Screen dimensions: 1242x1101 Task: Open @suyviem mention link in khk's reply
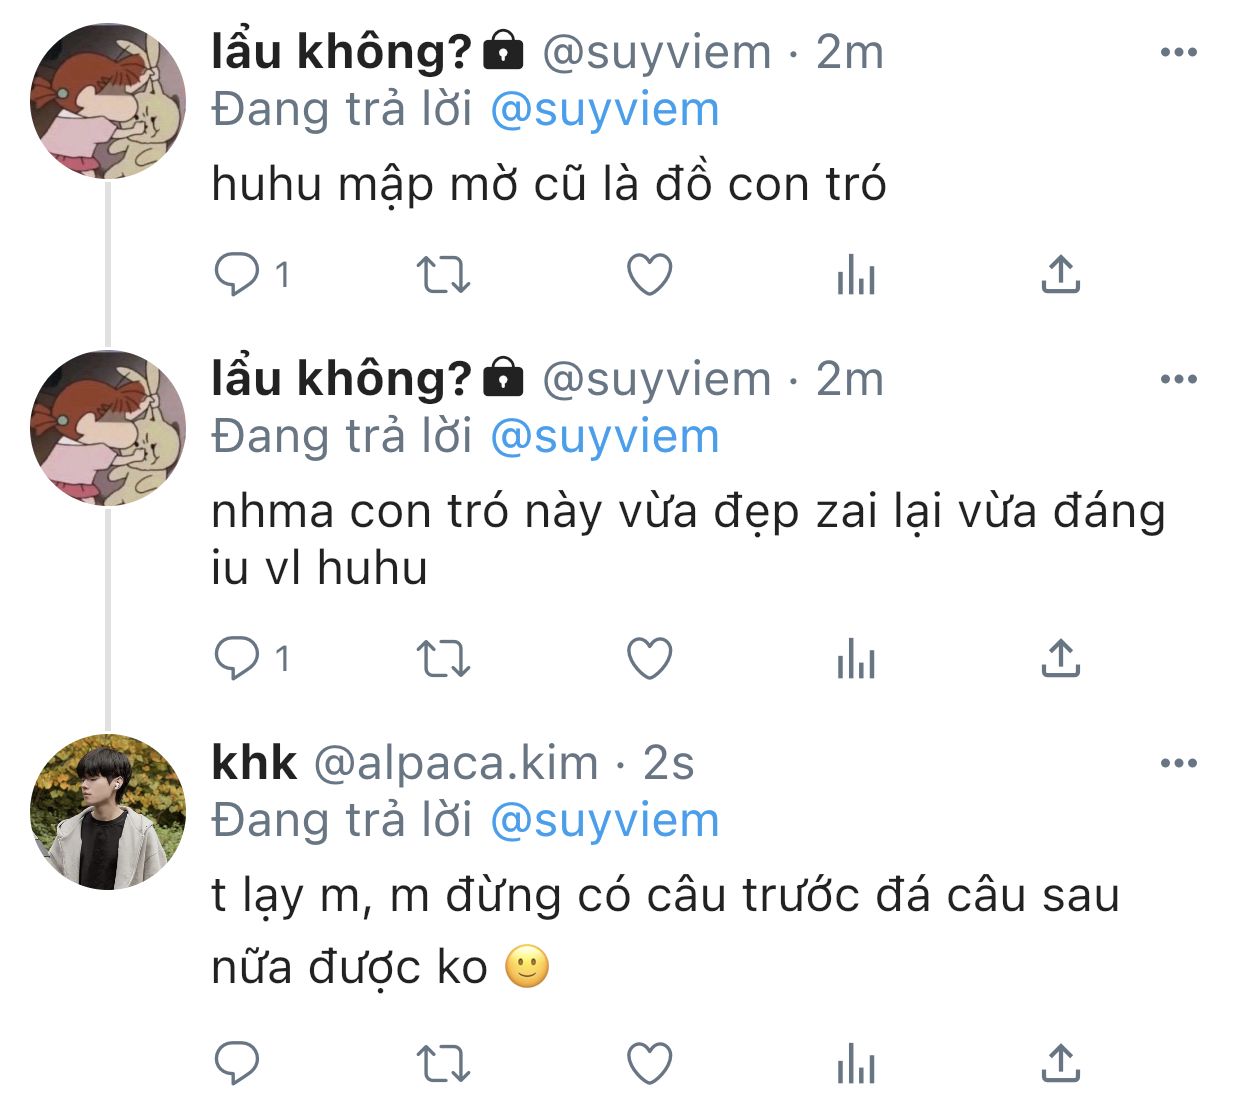(x=605, y=821)
